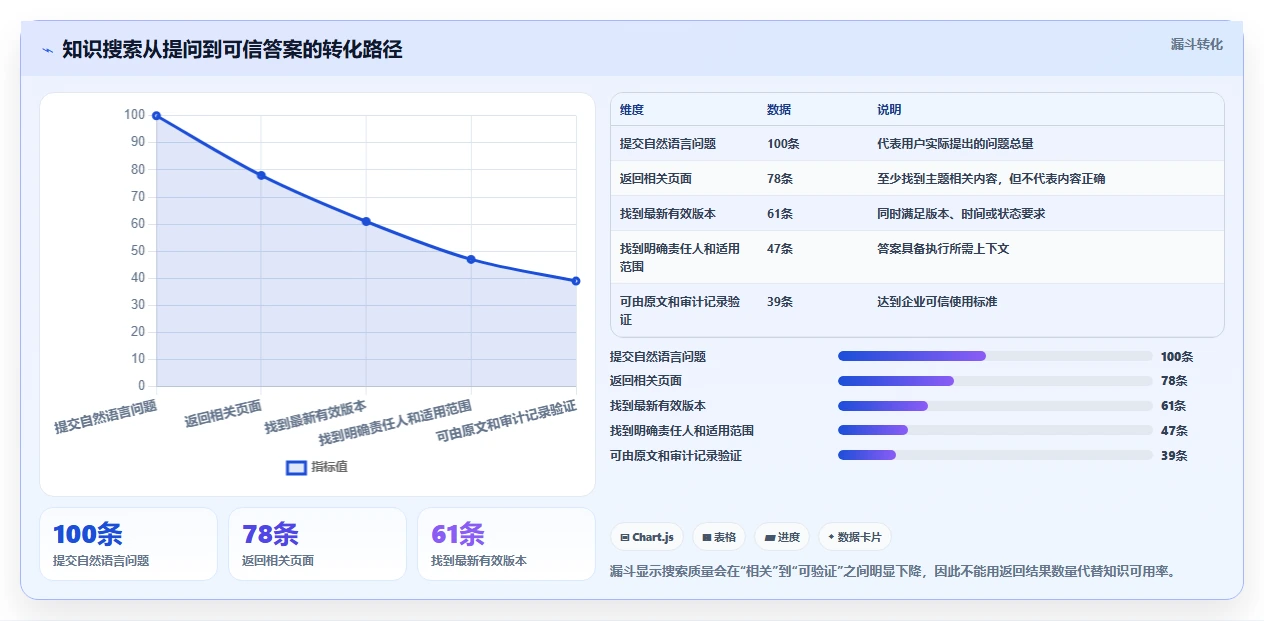This screenshot has height=621, width=1264.
Task: Click the chart data point at 61
Action: click(x=366, y=221)
